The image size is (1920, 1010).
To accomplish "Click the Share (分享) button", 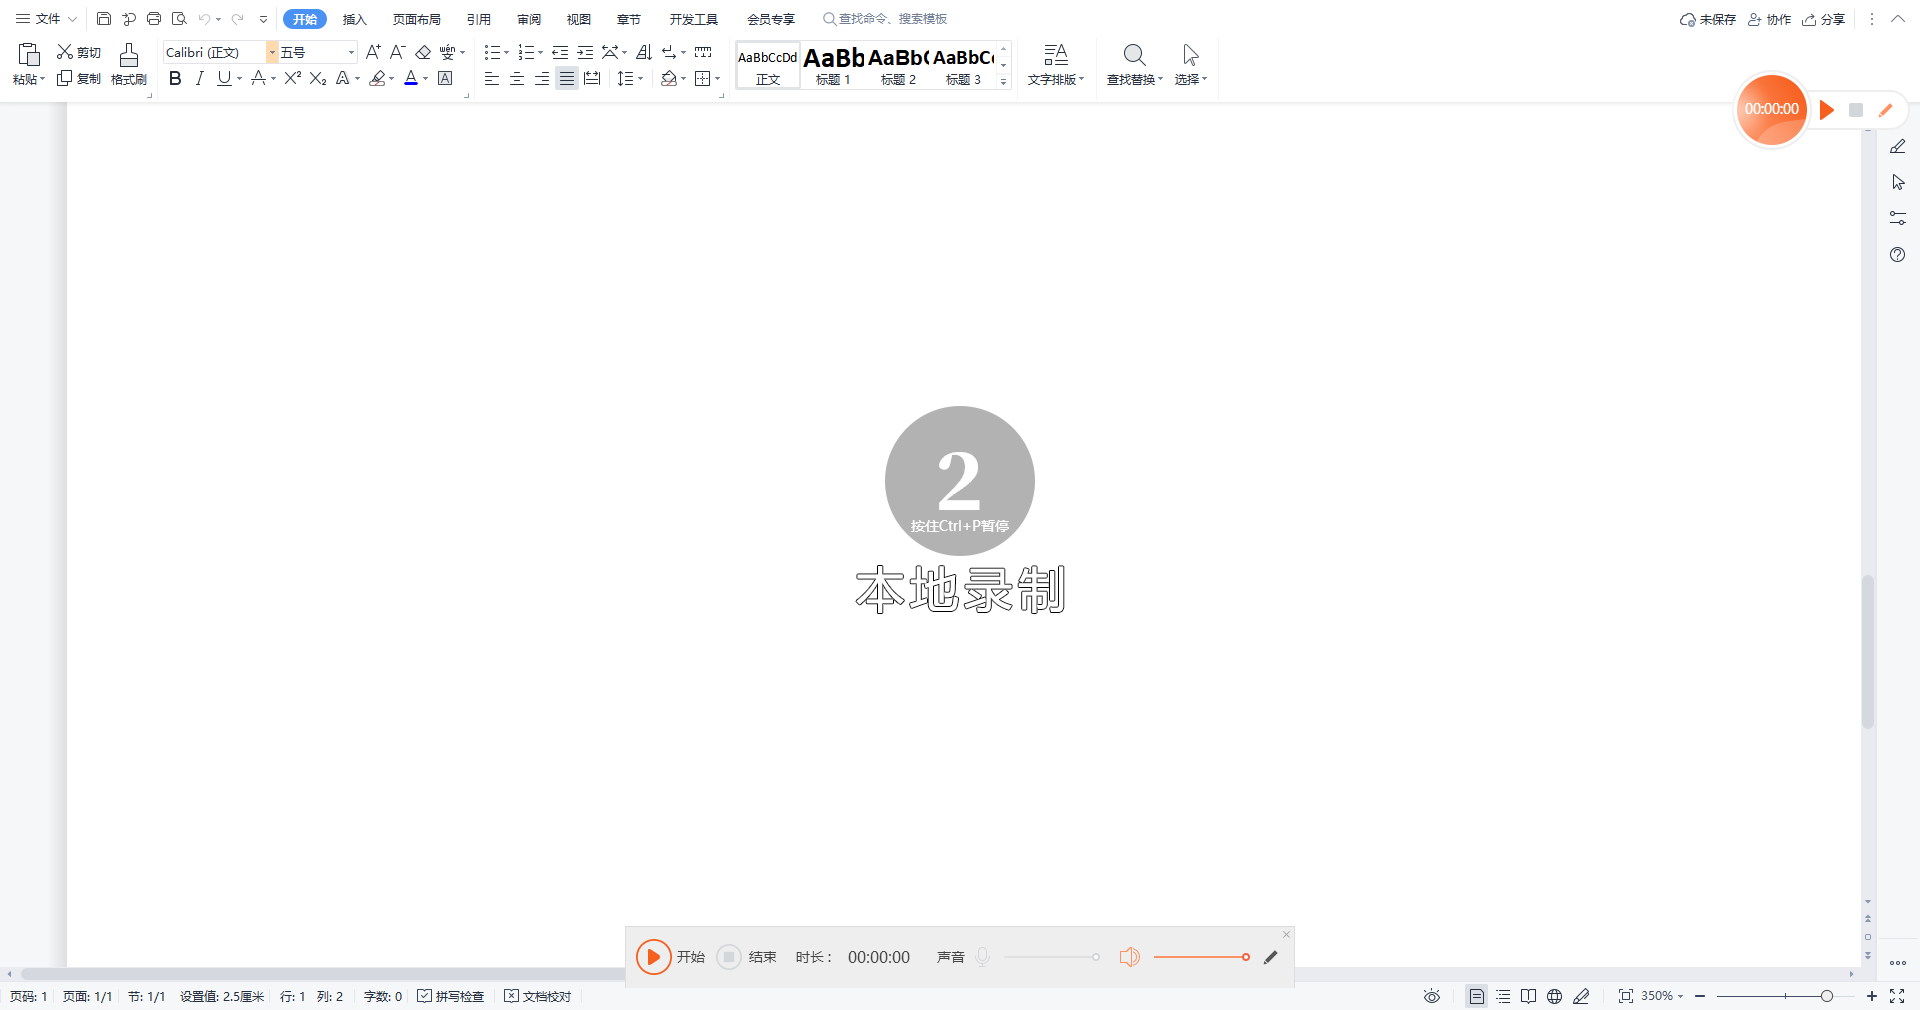I will (x=1824, y=19).
